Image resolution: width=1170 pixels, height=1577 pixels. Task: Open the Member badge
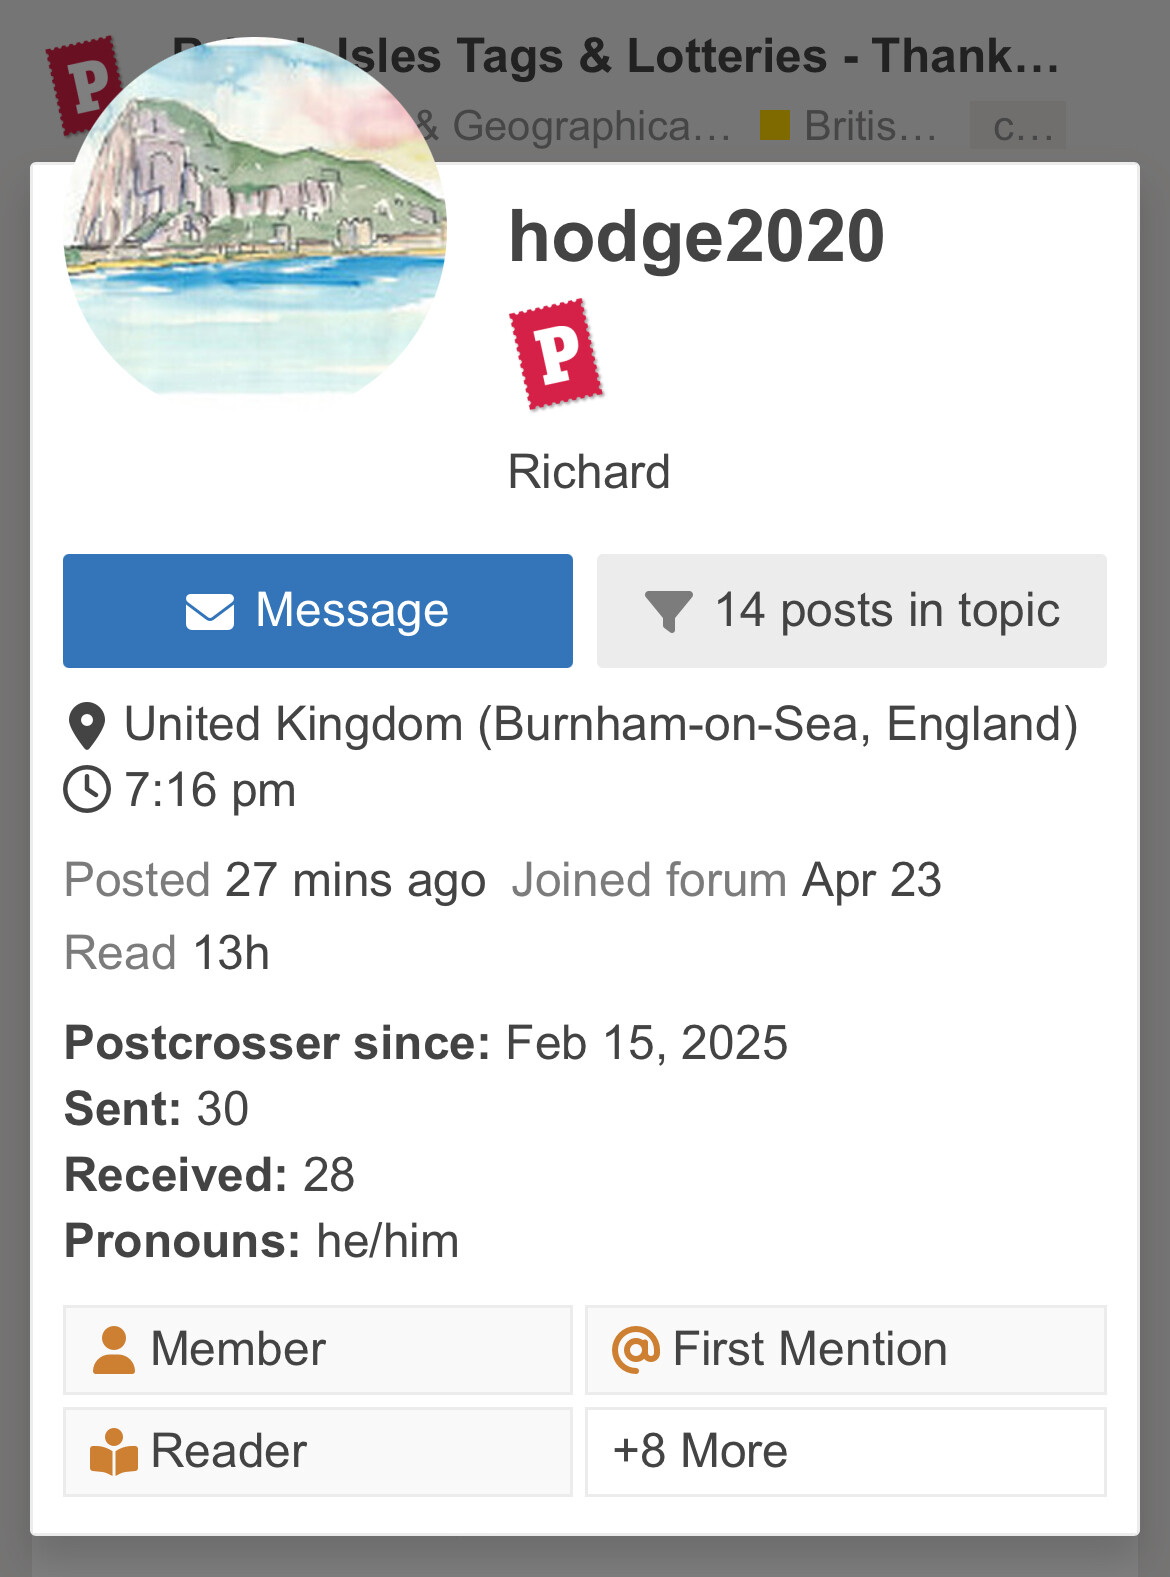coord(318,1350)
